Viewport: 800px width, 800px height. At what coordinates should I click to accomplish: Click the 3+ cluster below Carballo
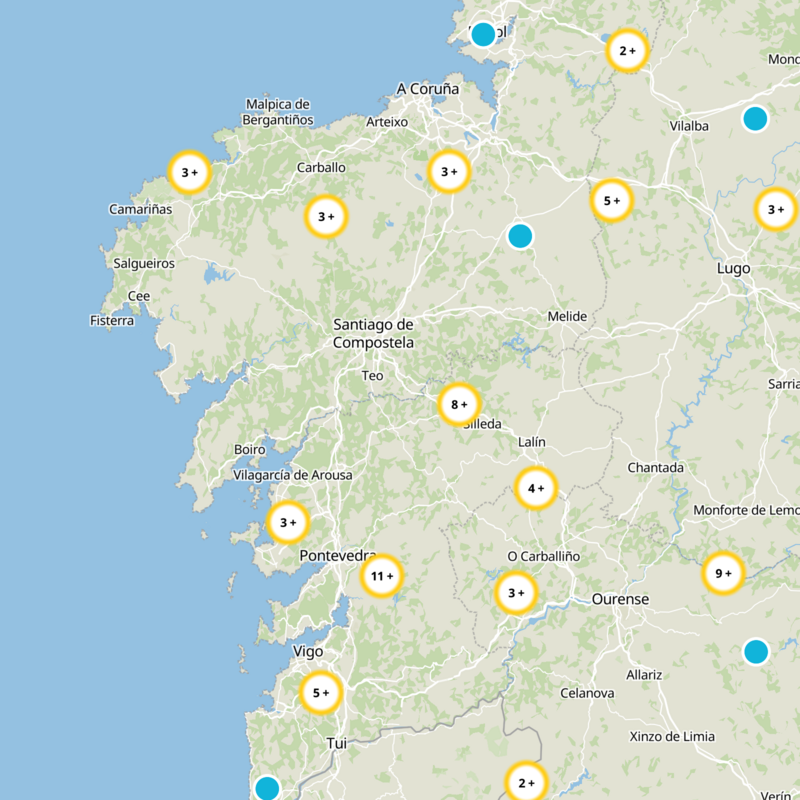[326, 216]
